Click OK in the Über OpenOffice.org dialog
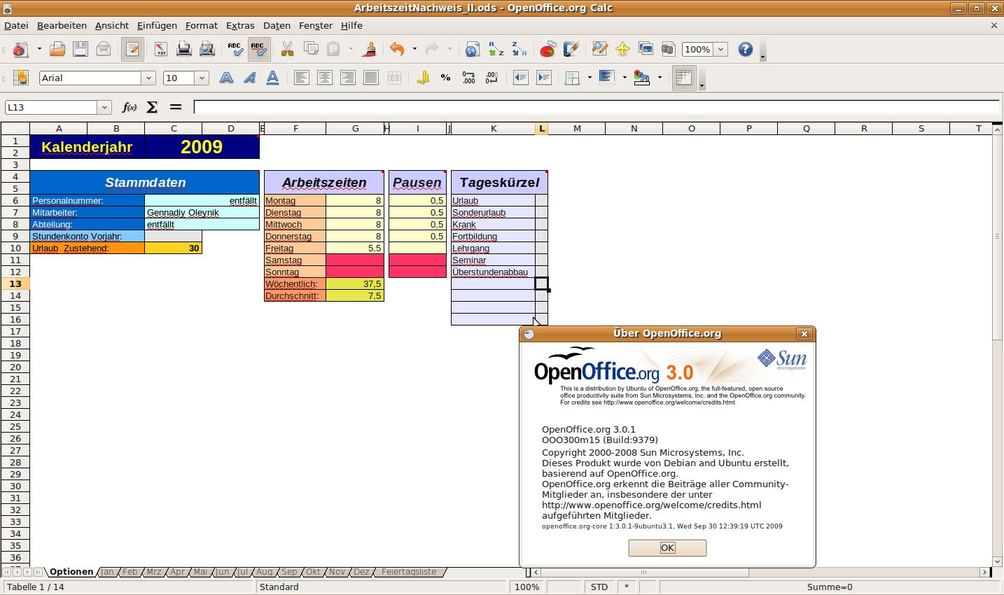 pos(667,548)
